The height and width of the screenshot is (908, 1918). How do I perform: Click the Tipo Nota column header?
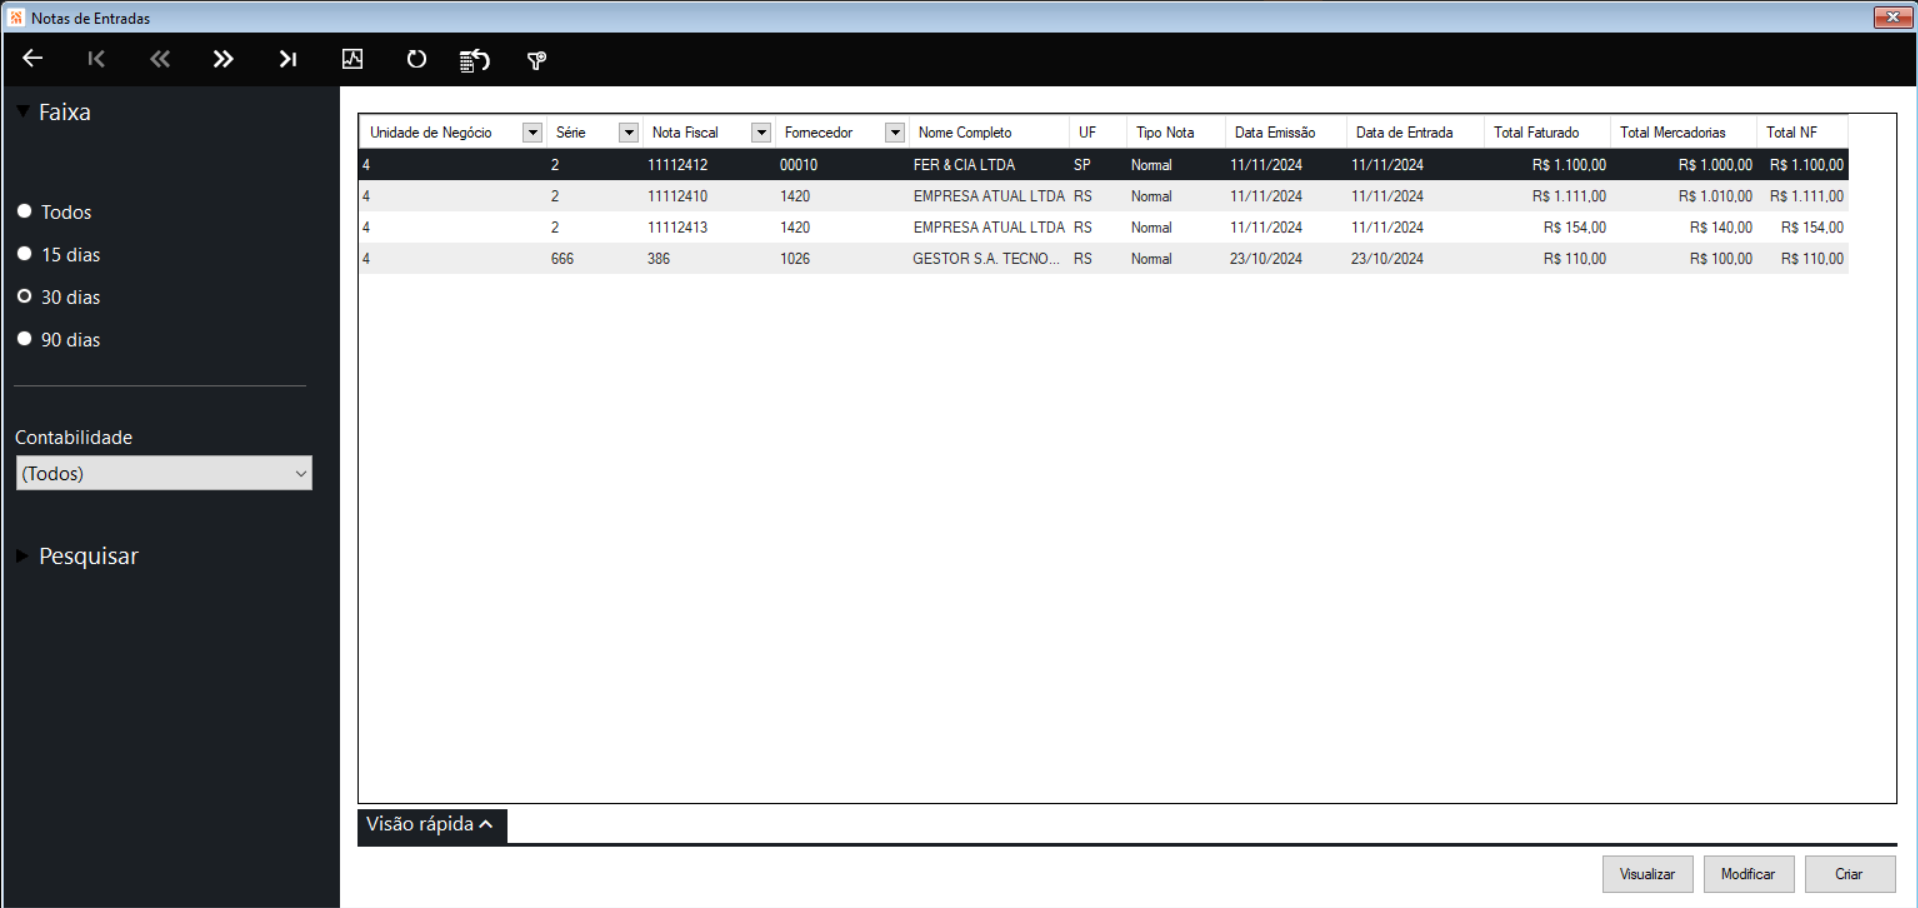click(x=1176, y=132)
